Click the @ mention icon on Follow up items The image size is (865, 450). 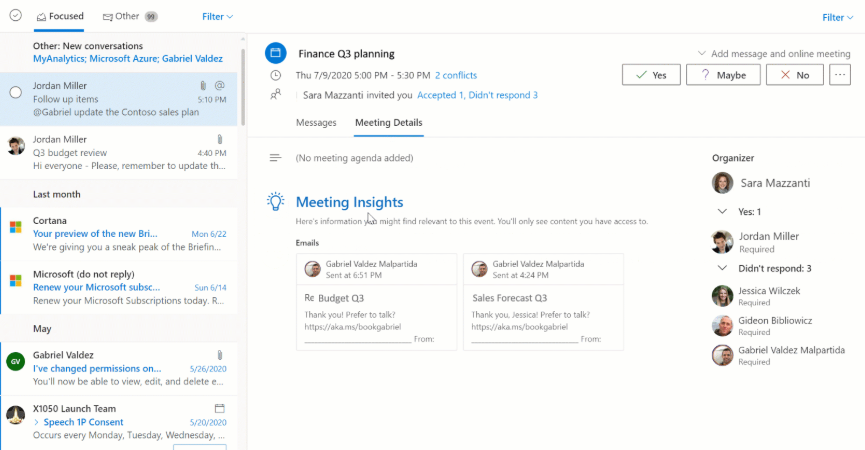point(220,85)
